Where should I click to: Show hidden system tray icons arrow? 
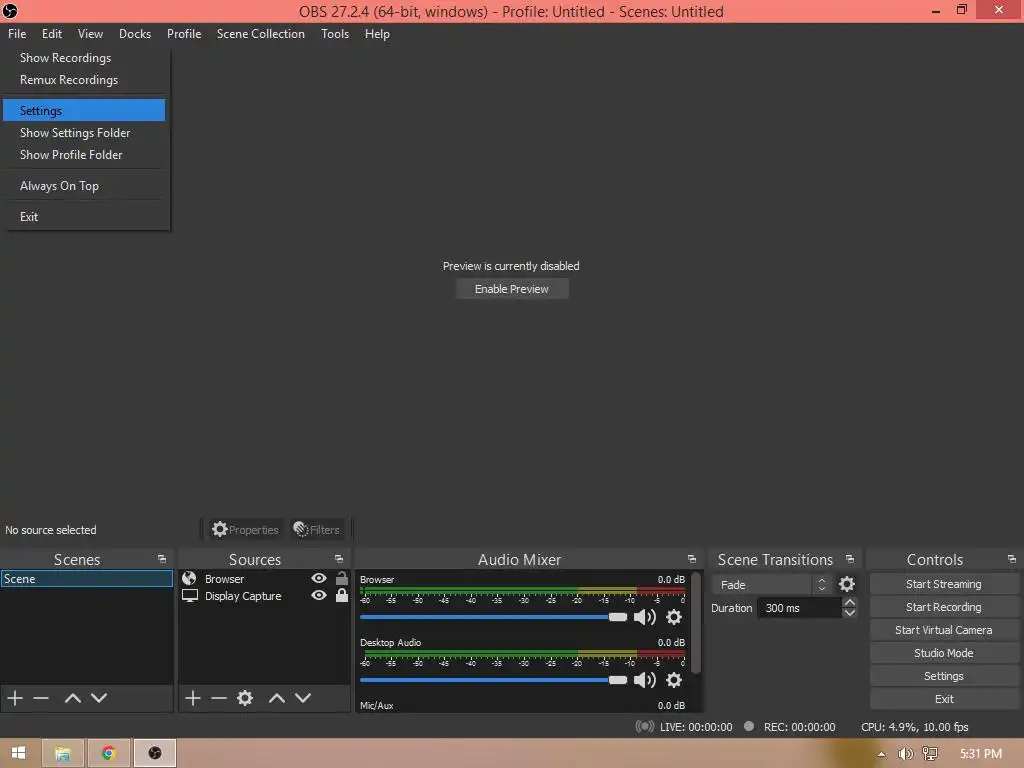point(882,754)
